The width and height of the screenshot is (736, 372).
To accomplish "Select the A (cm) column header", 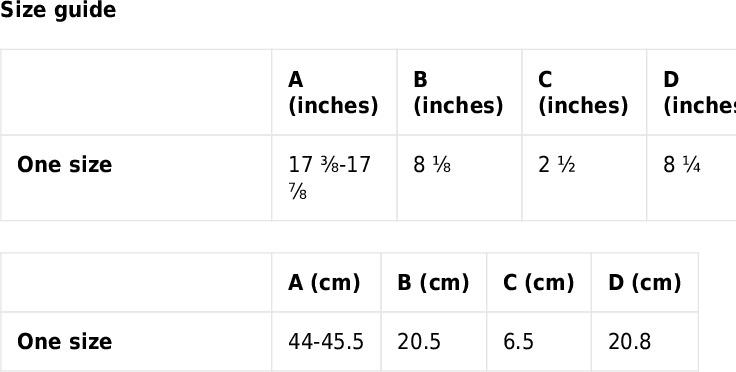I will 326,282.
